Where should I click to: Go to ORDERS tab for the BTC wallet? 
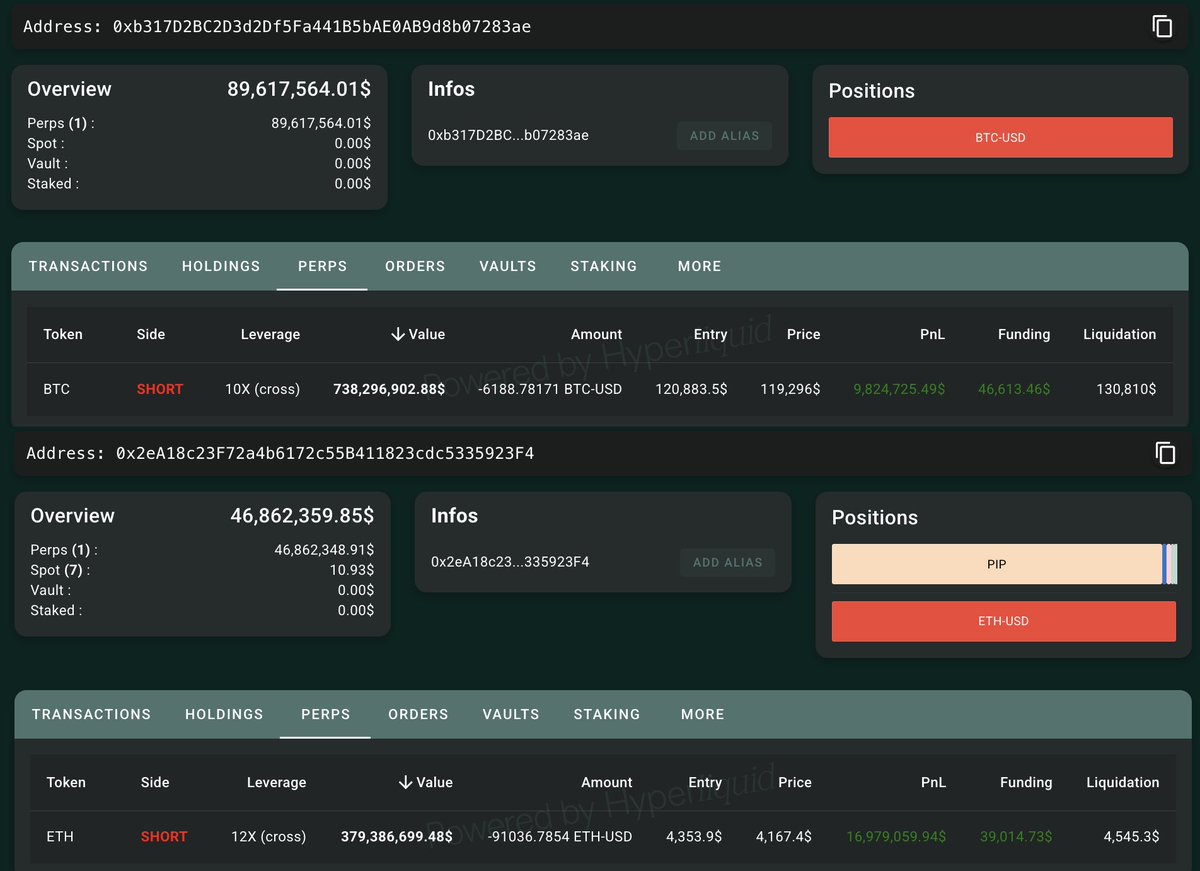pyautogui.click(x=415, y=266)
